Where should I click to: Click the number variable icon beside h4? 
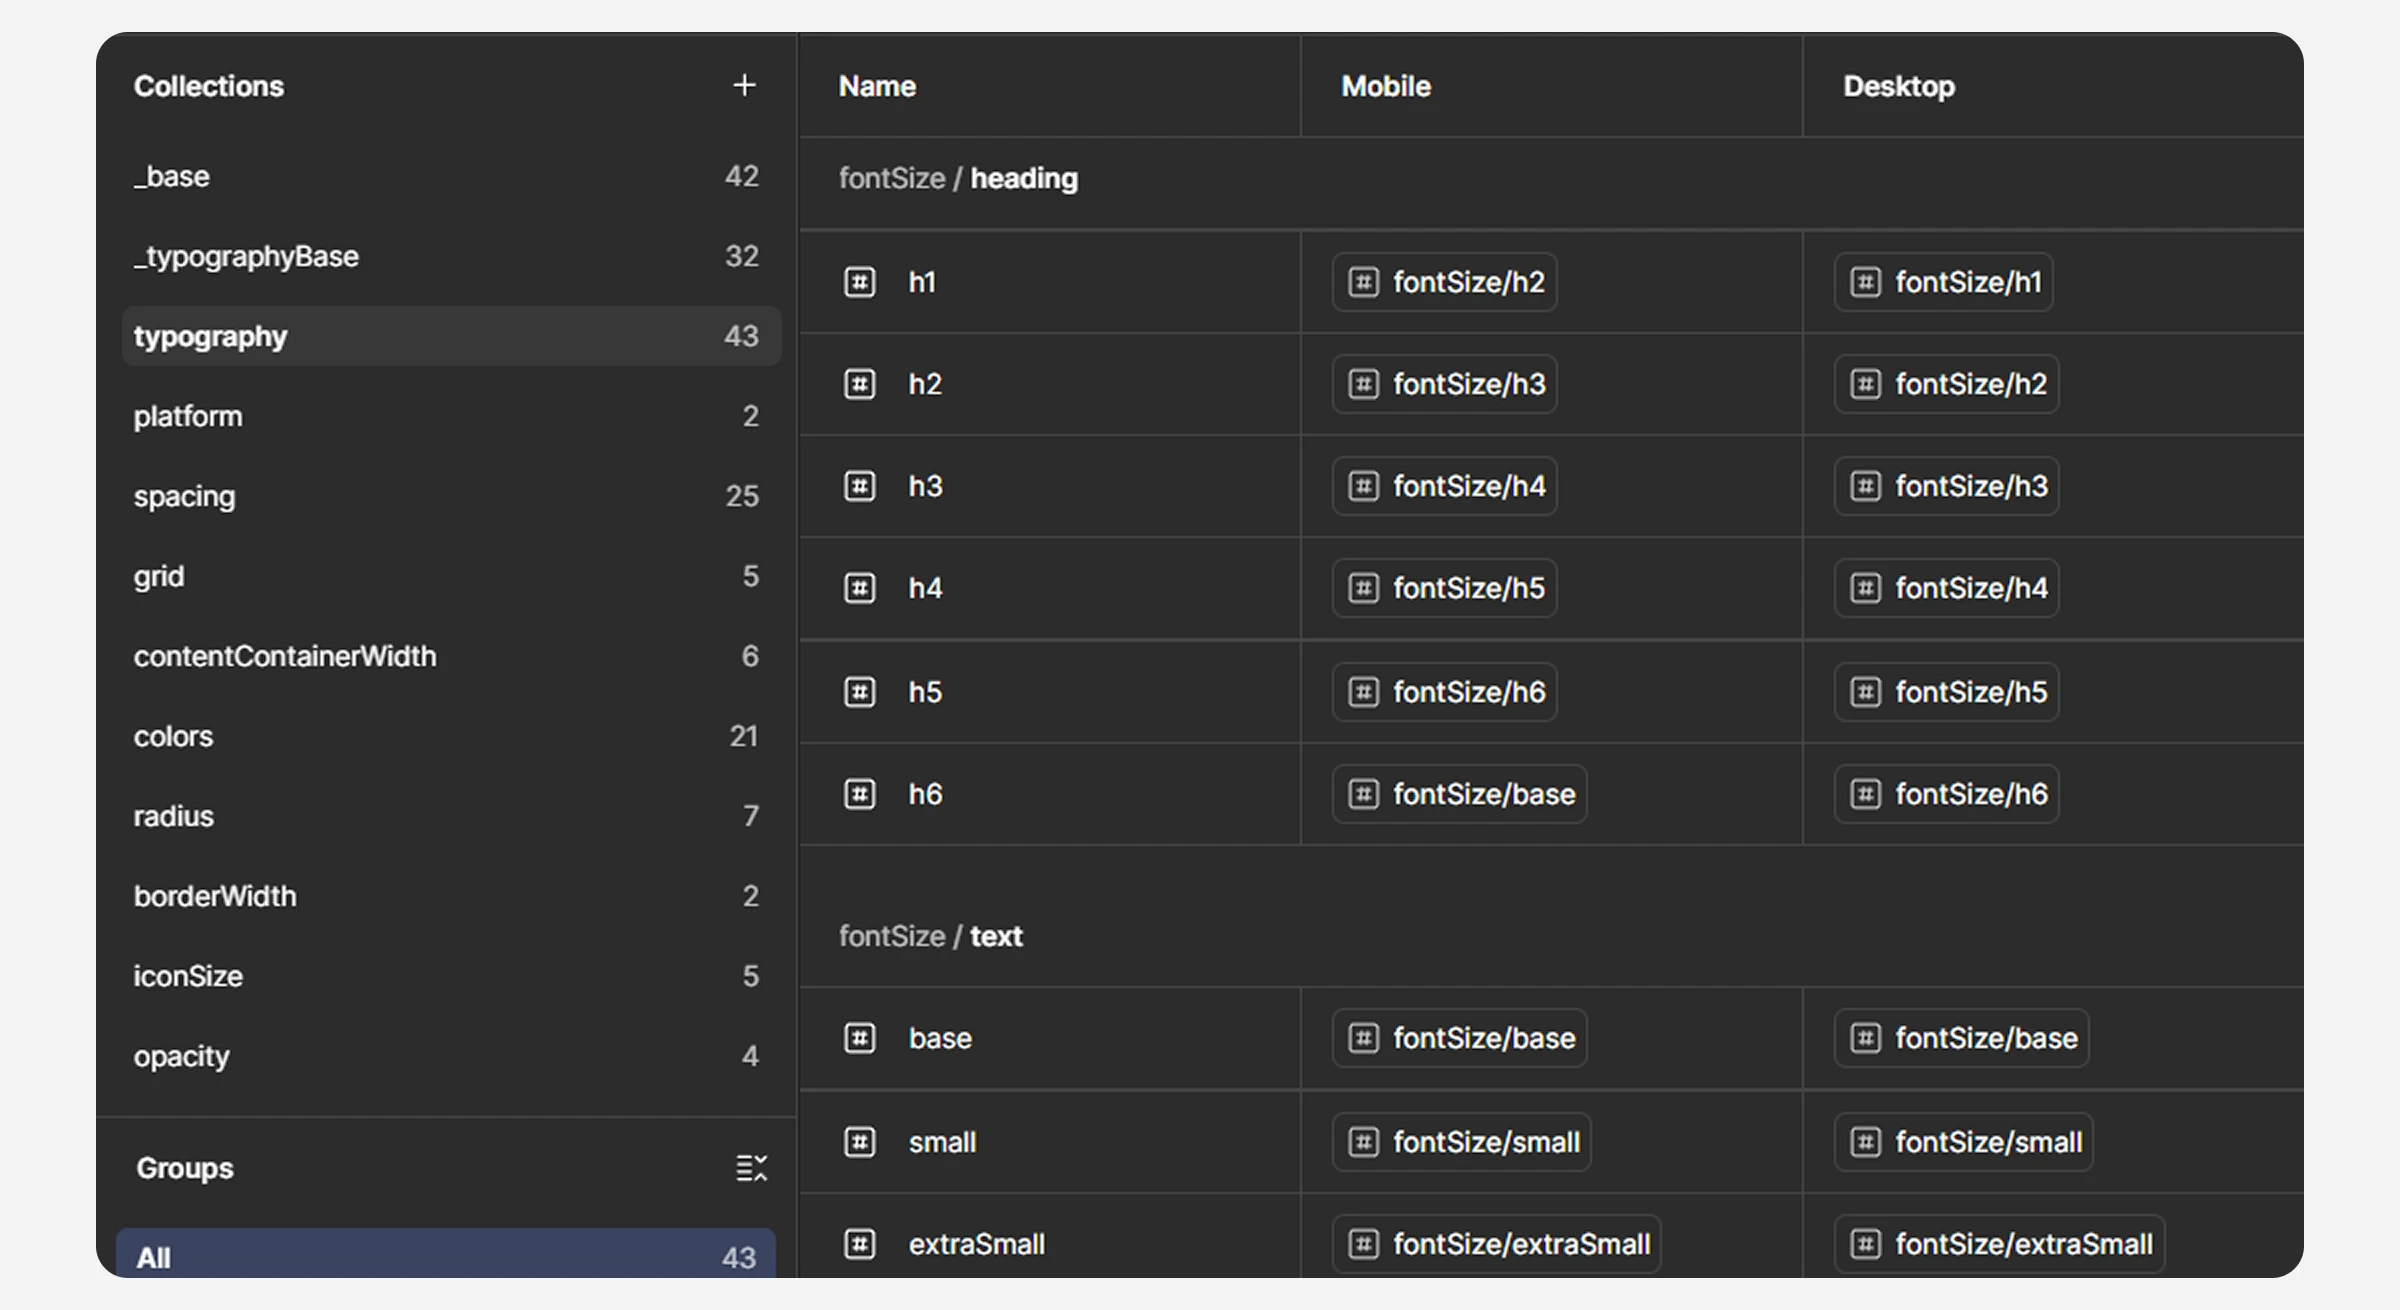[x=860, y=588]
